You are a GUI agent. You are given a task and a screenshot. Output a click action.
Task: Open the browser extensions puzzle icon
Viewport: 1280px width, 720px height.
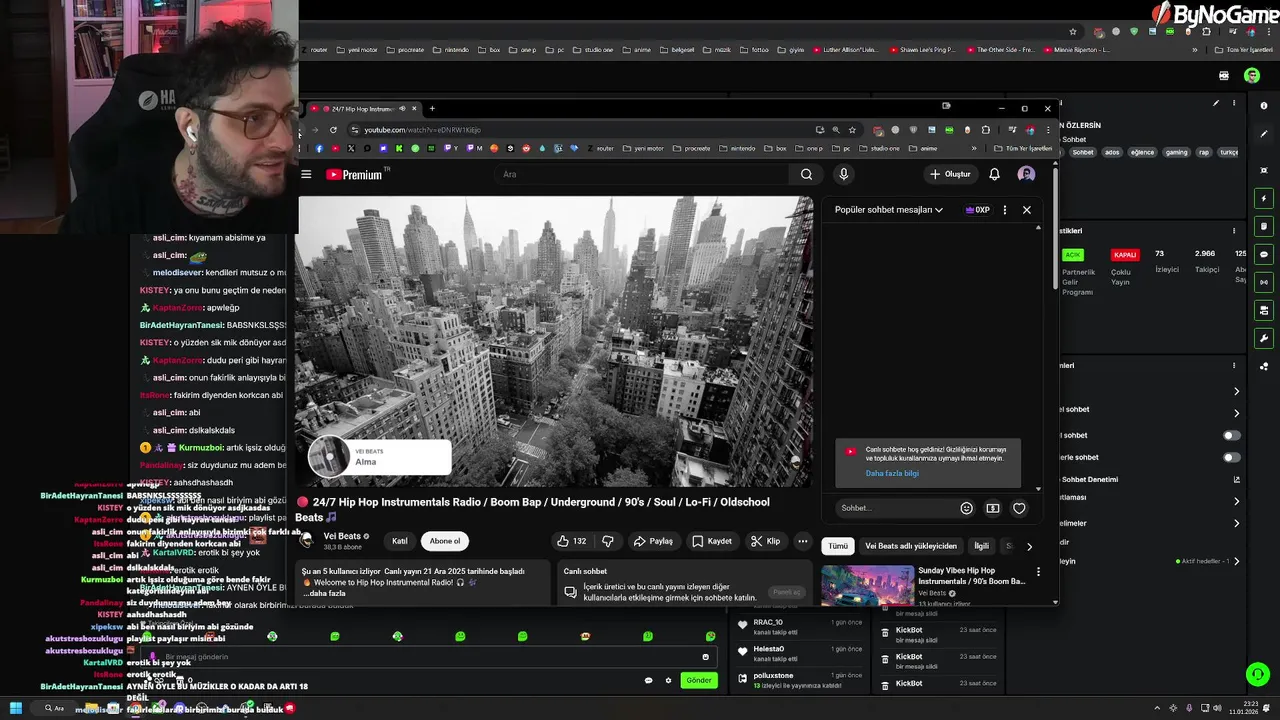click(x=985, y=130)
